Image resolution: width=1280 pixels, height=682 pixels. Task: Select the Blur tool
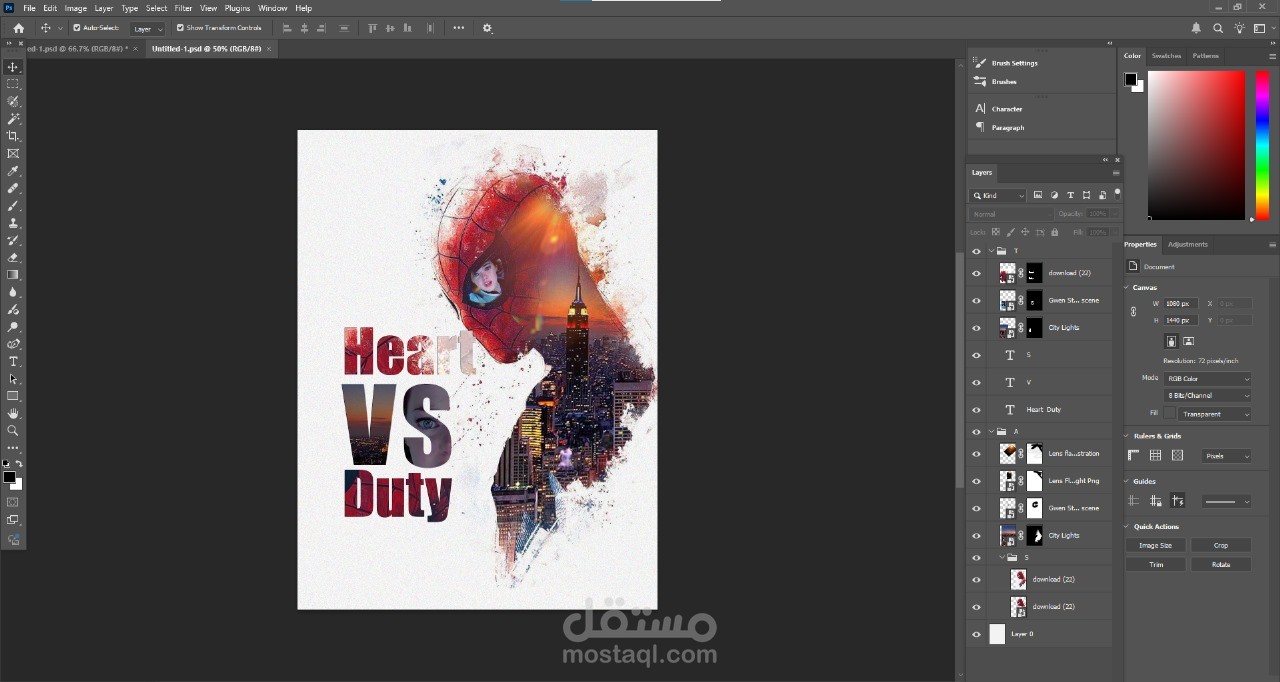13,292
